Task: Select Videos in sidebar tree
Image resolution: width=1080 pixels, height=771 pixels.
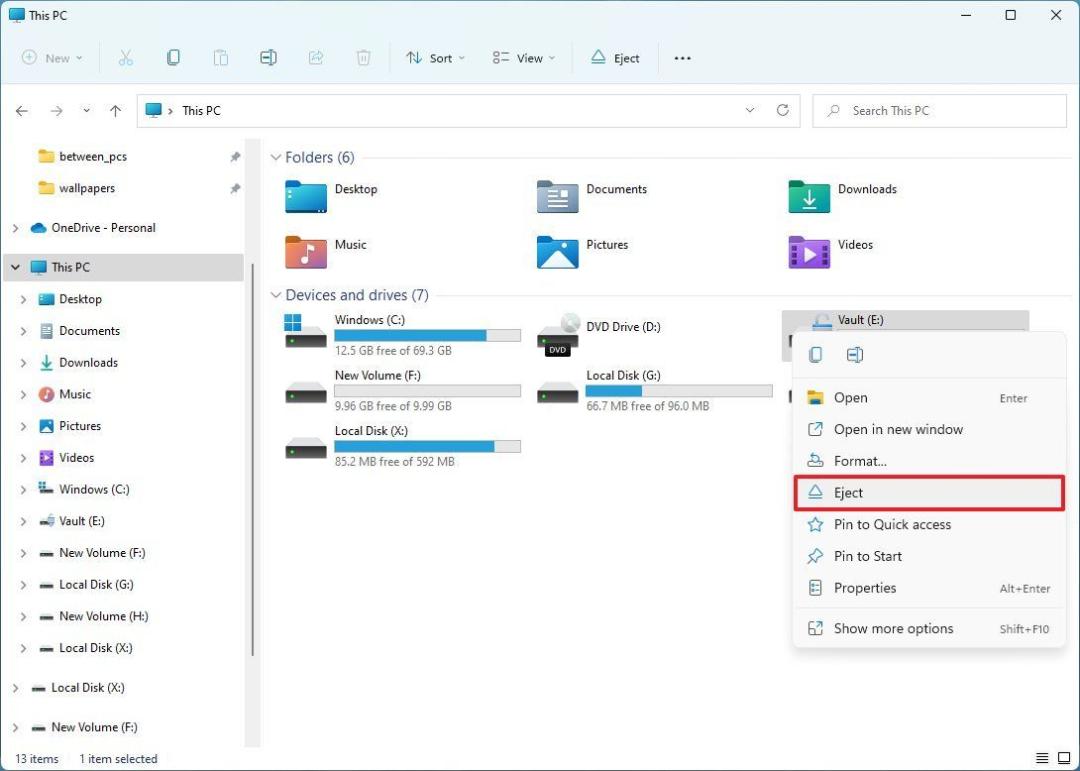Action: point(76,458)
